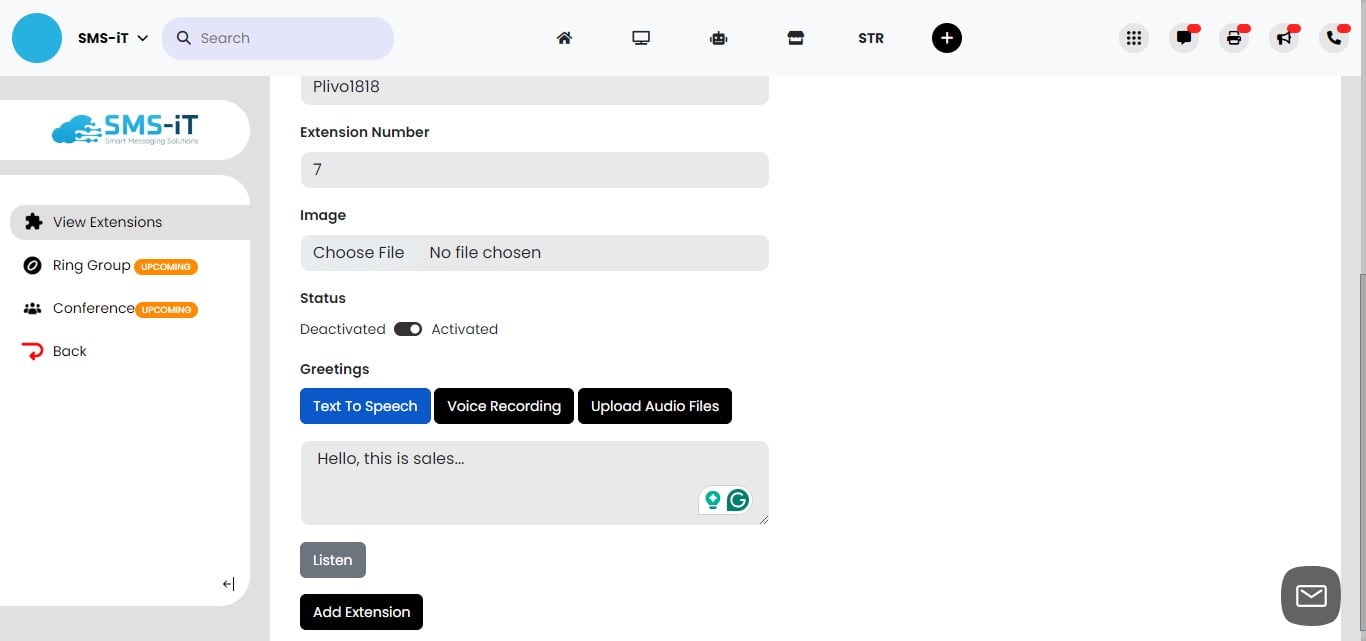This screenshot has width=1366, height=641.
Task: Click the phone calls notification icon
Action: 1334,37
